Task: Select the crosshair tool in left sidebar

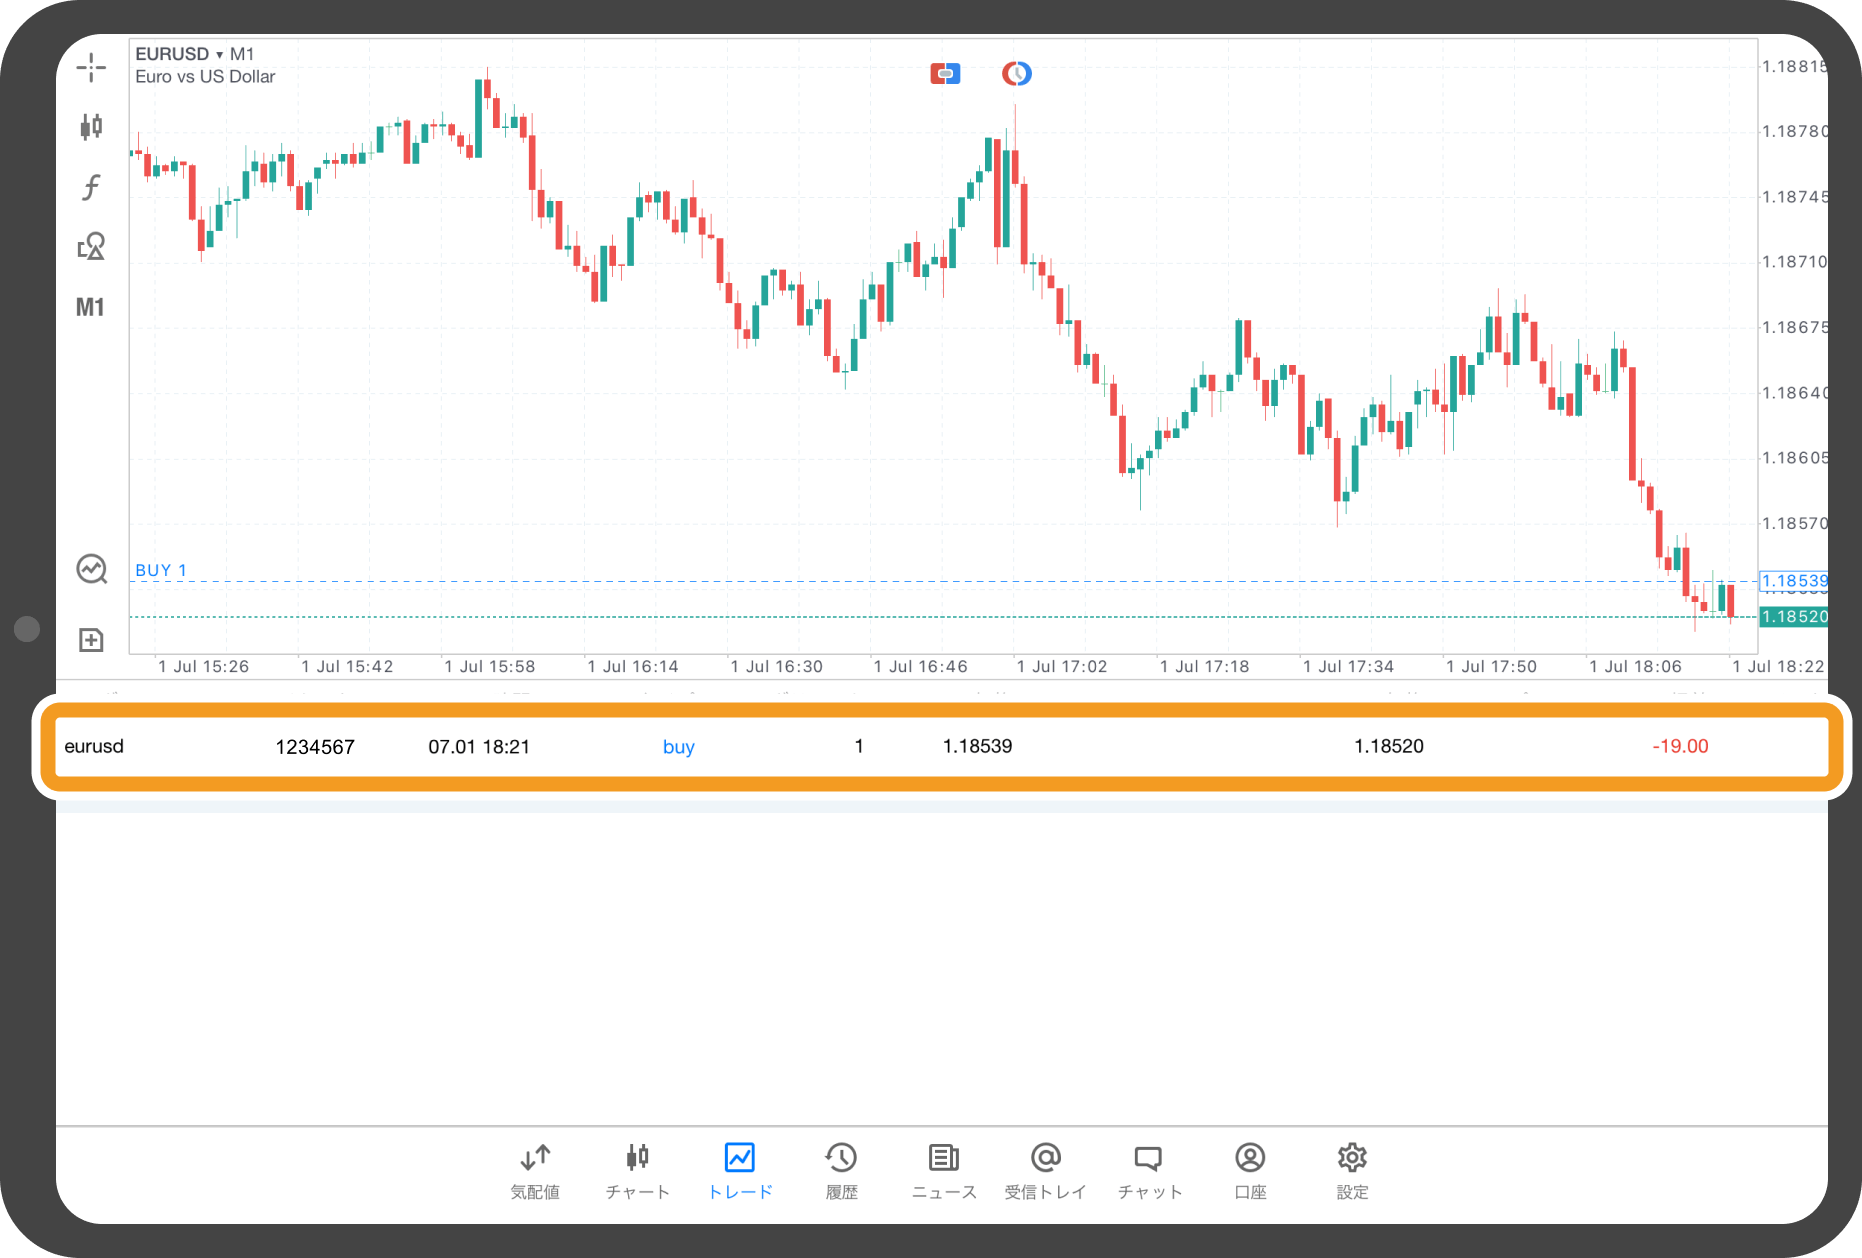Action: 91,67
